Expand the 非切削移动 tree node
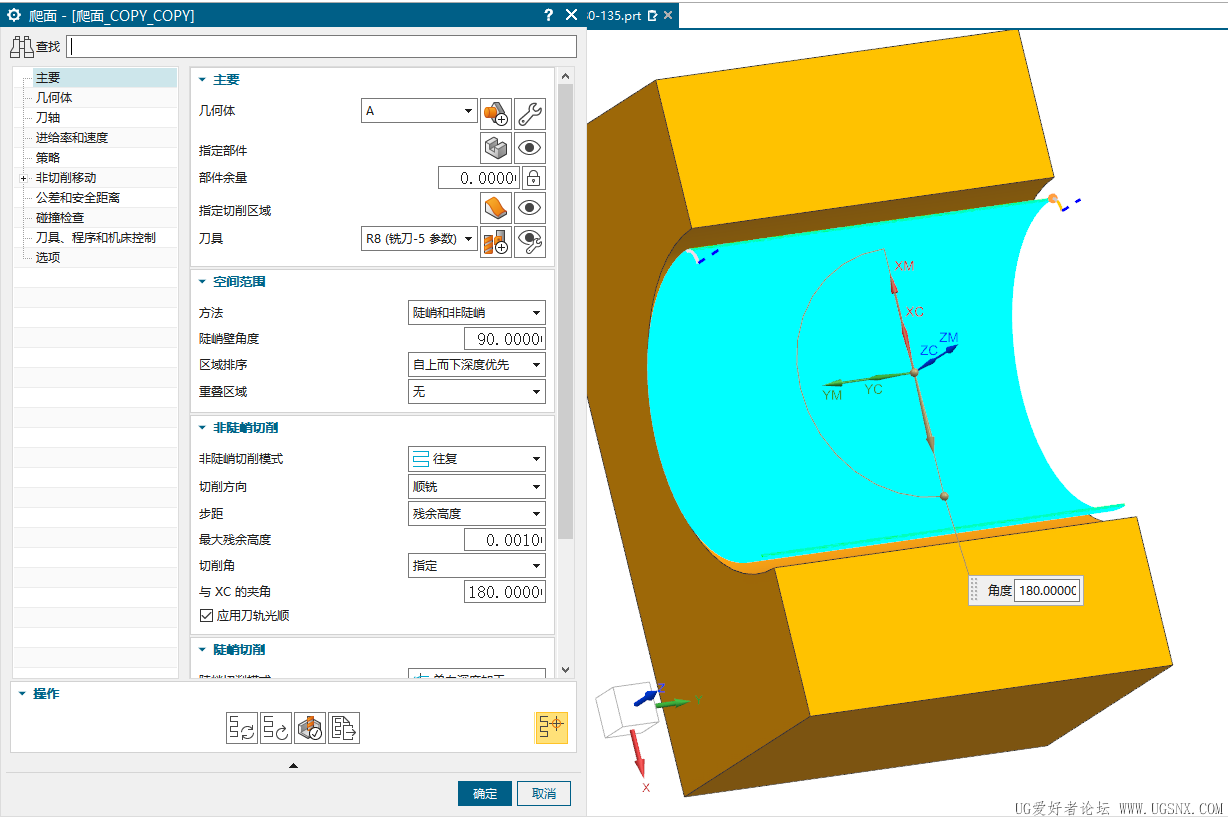This screenshot has width=1228, height=821. pos(24,178)
